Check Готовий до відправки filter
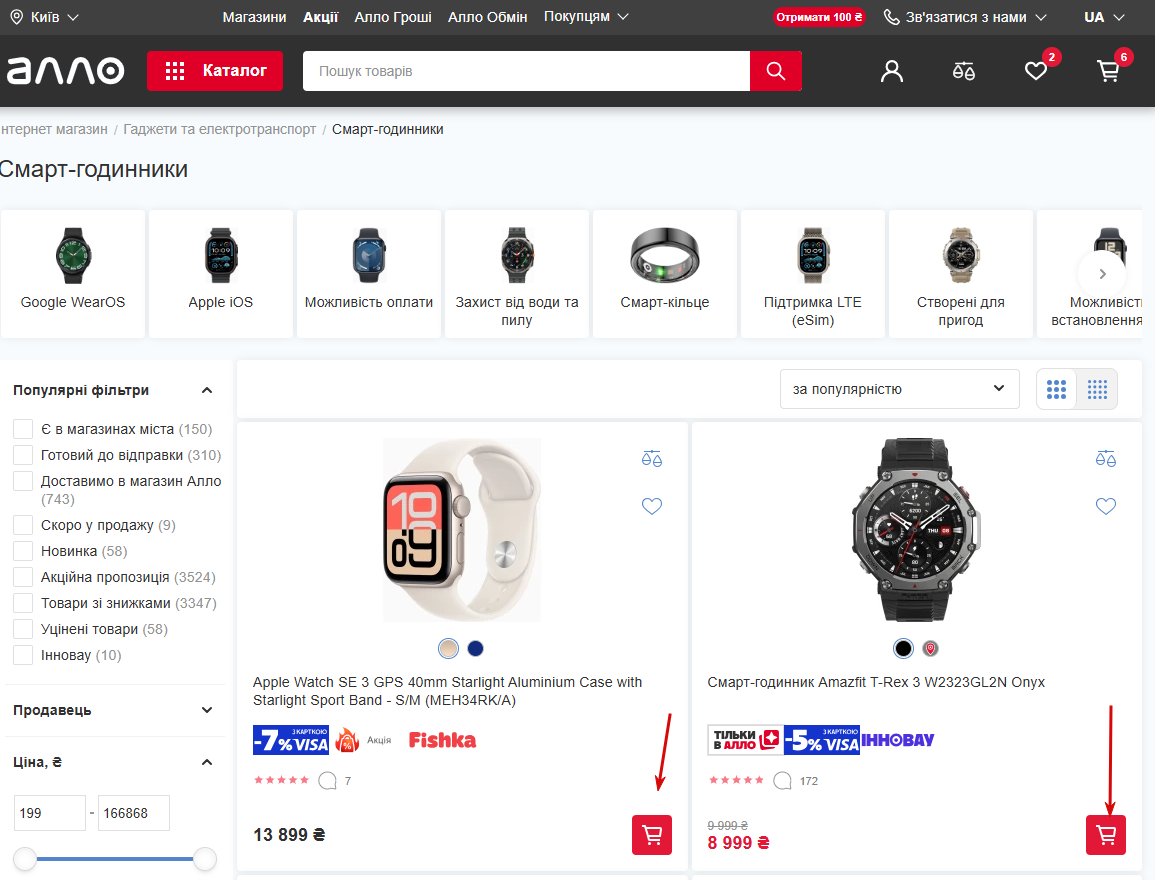1155x880 pixels. (x=23, y=455)
